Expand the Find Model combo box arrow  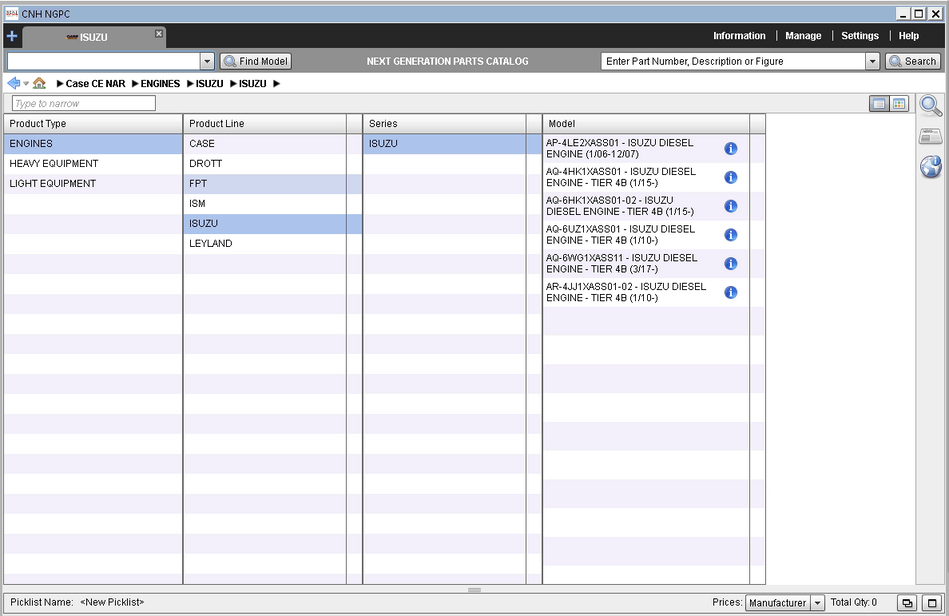click(x=207, y=61)
